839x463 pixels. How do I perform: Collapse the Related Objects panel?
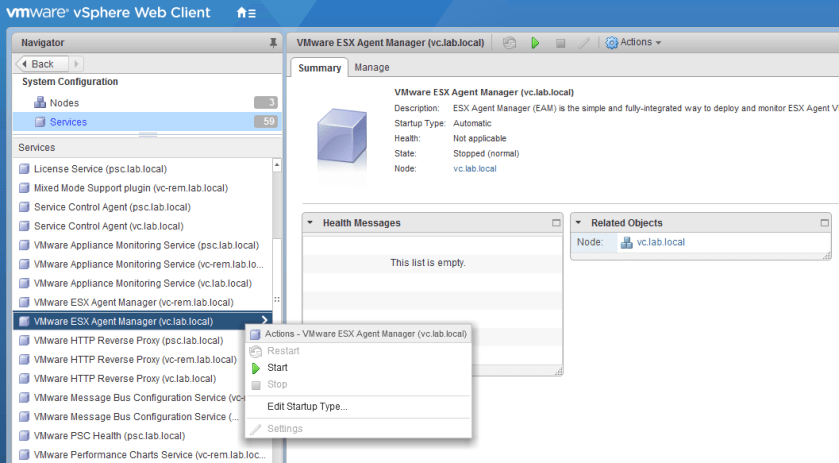click(x=578, y=223)
